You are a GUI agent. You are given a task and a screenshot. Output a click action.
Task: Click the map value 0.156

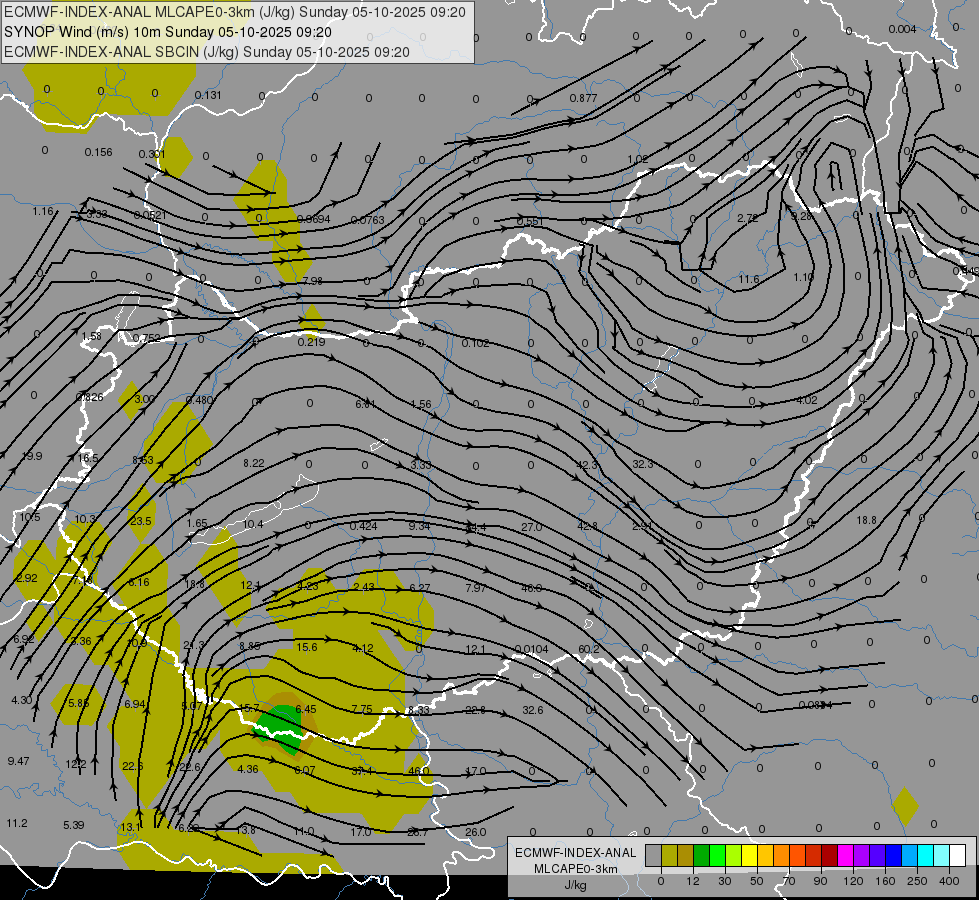click(99, 152)
